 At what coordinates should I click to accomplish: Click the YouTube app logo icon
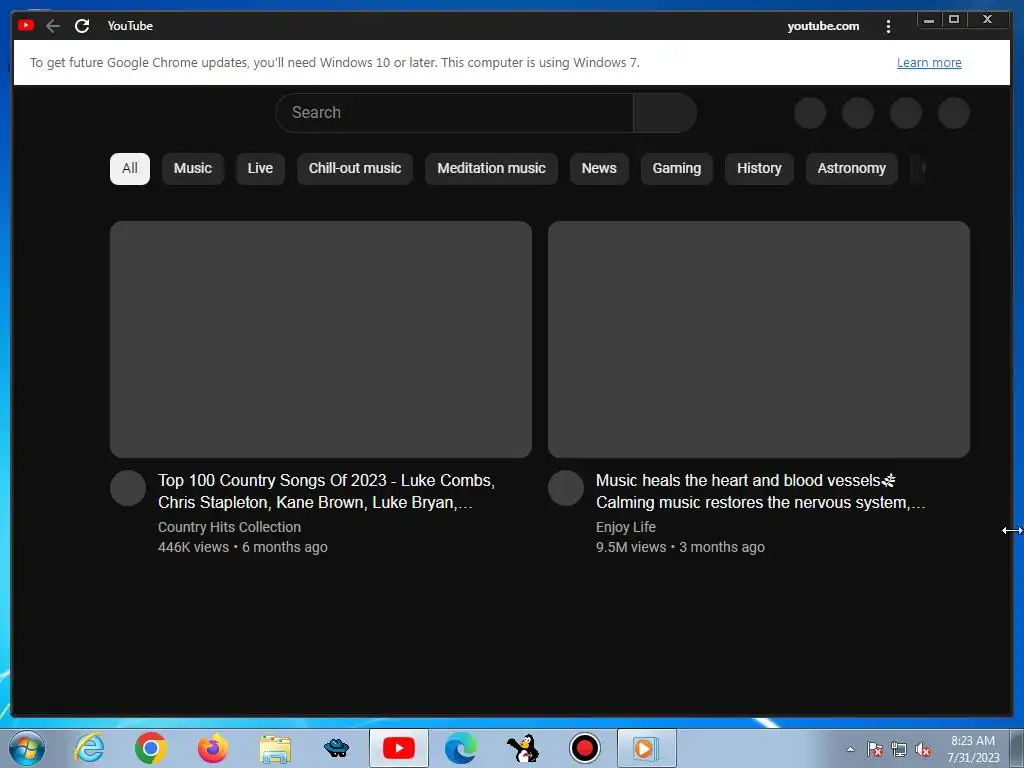pyautogui.click(x=26, y=25)
